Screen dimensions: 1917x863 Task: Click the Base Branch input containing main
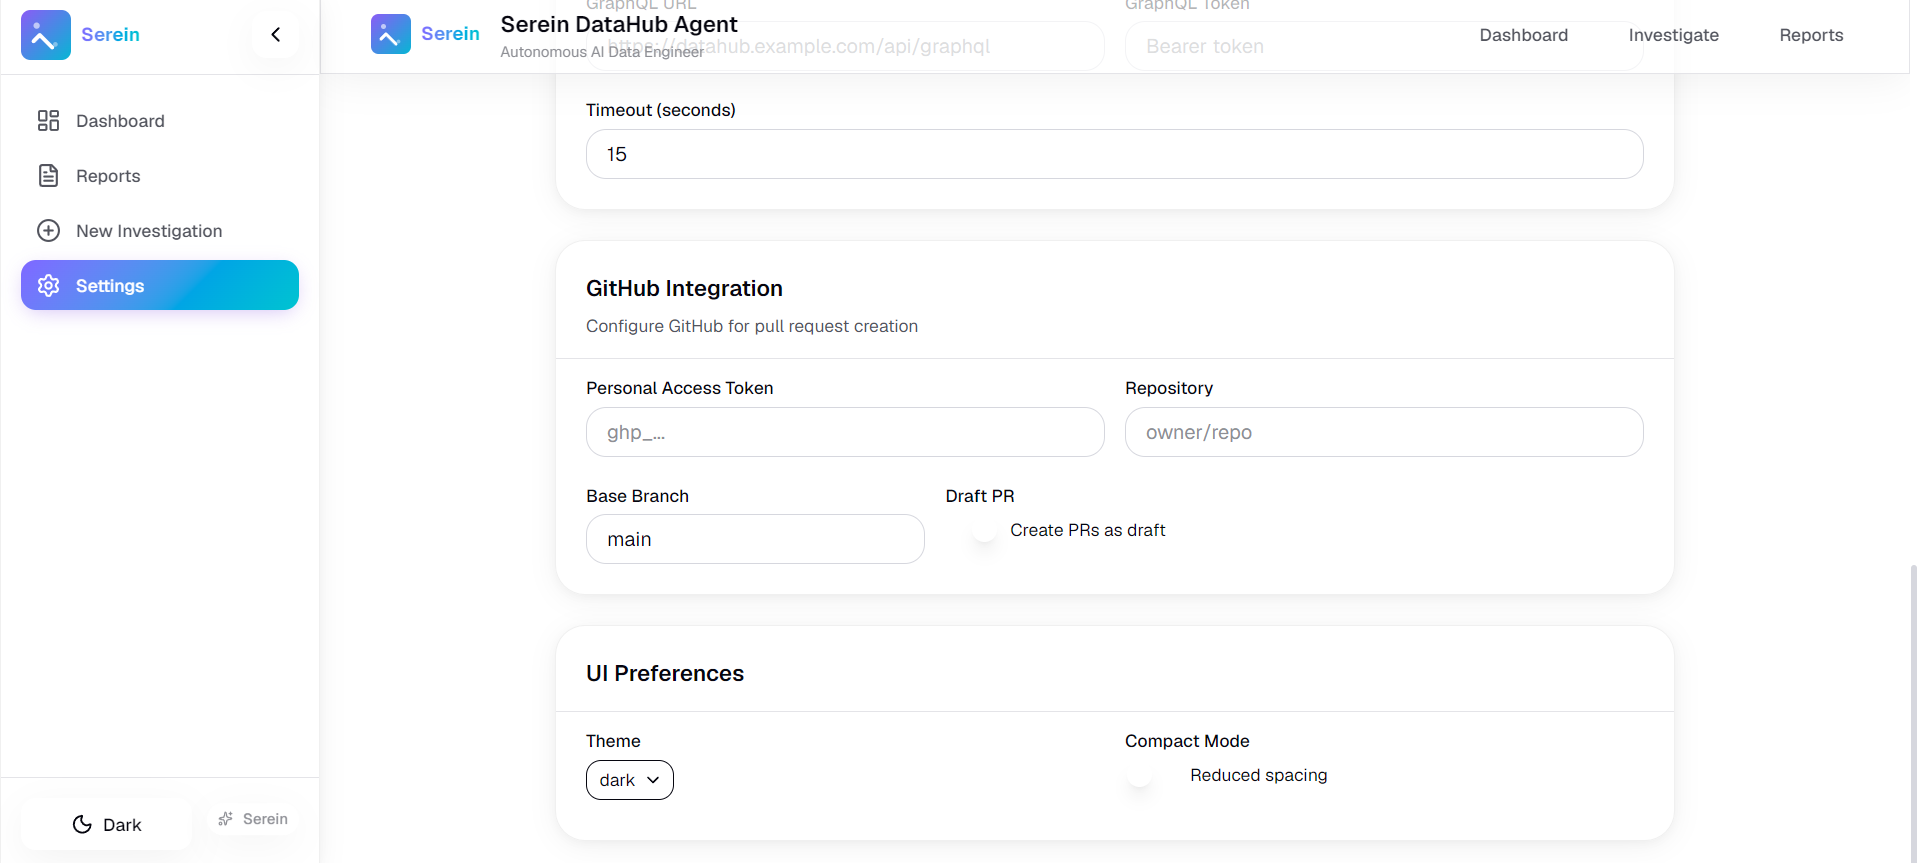tap(755, 539)
